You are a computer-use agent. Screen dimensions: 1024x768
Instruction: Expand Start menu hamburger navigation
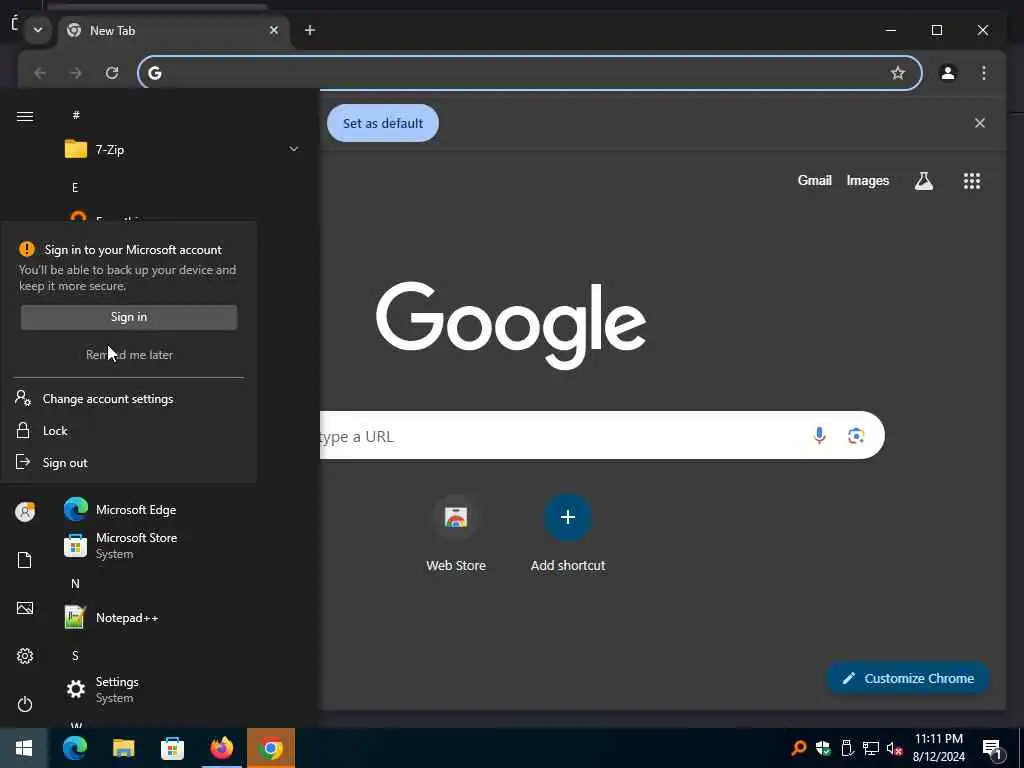(x=25, y=116)
